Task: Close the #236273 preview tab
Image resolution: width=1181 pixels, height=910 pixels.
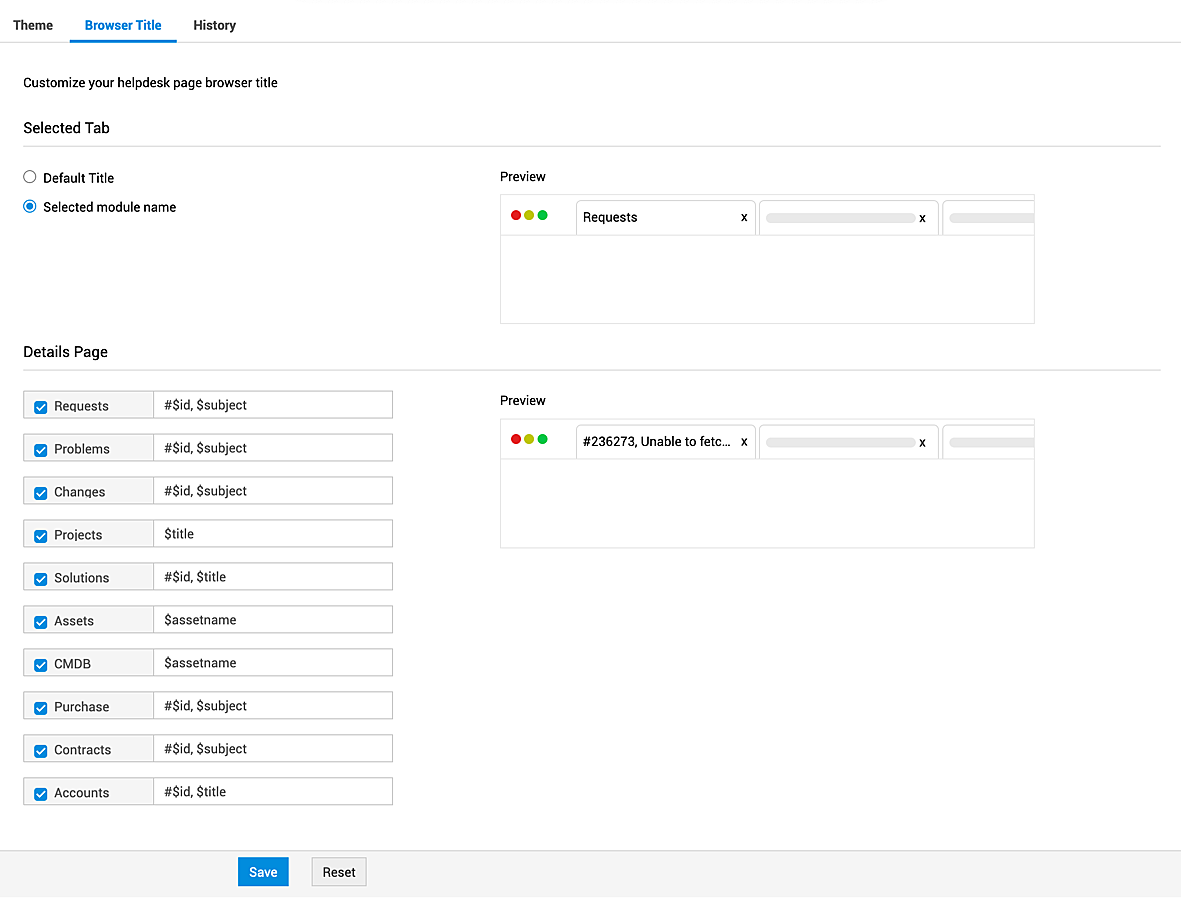Action: coord(744,442)
